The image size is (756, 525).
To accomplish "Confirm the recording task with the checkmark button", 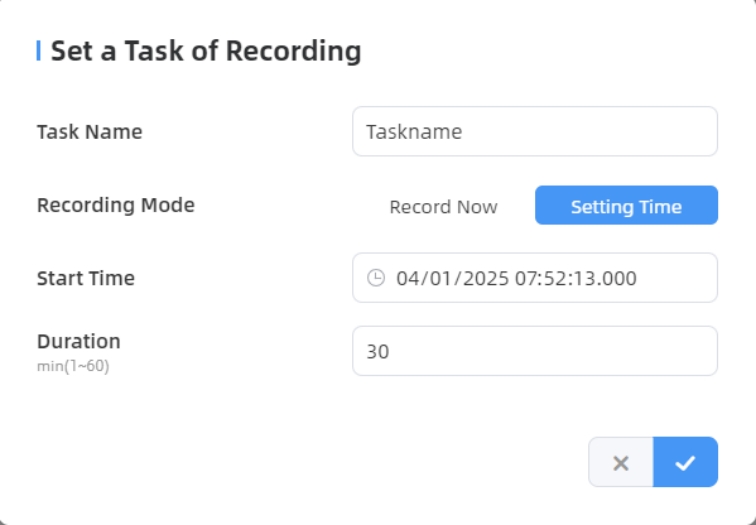I will [686, 462].
